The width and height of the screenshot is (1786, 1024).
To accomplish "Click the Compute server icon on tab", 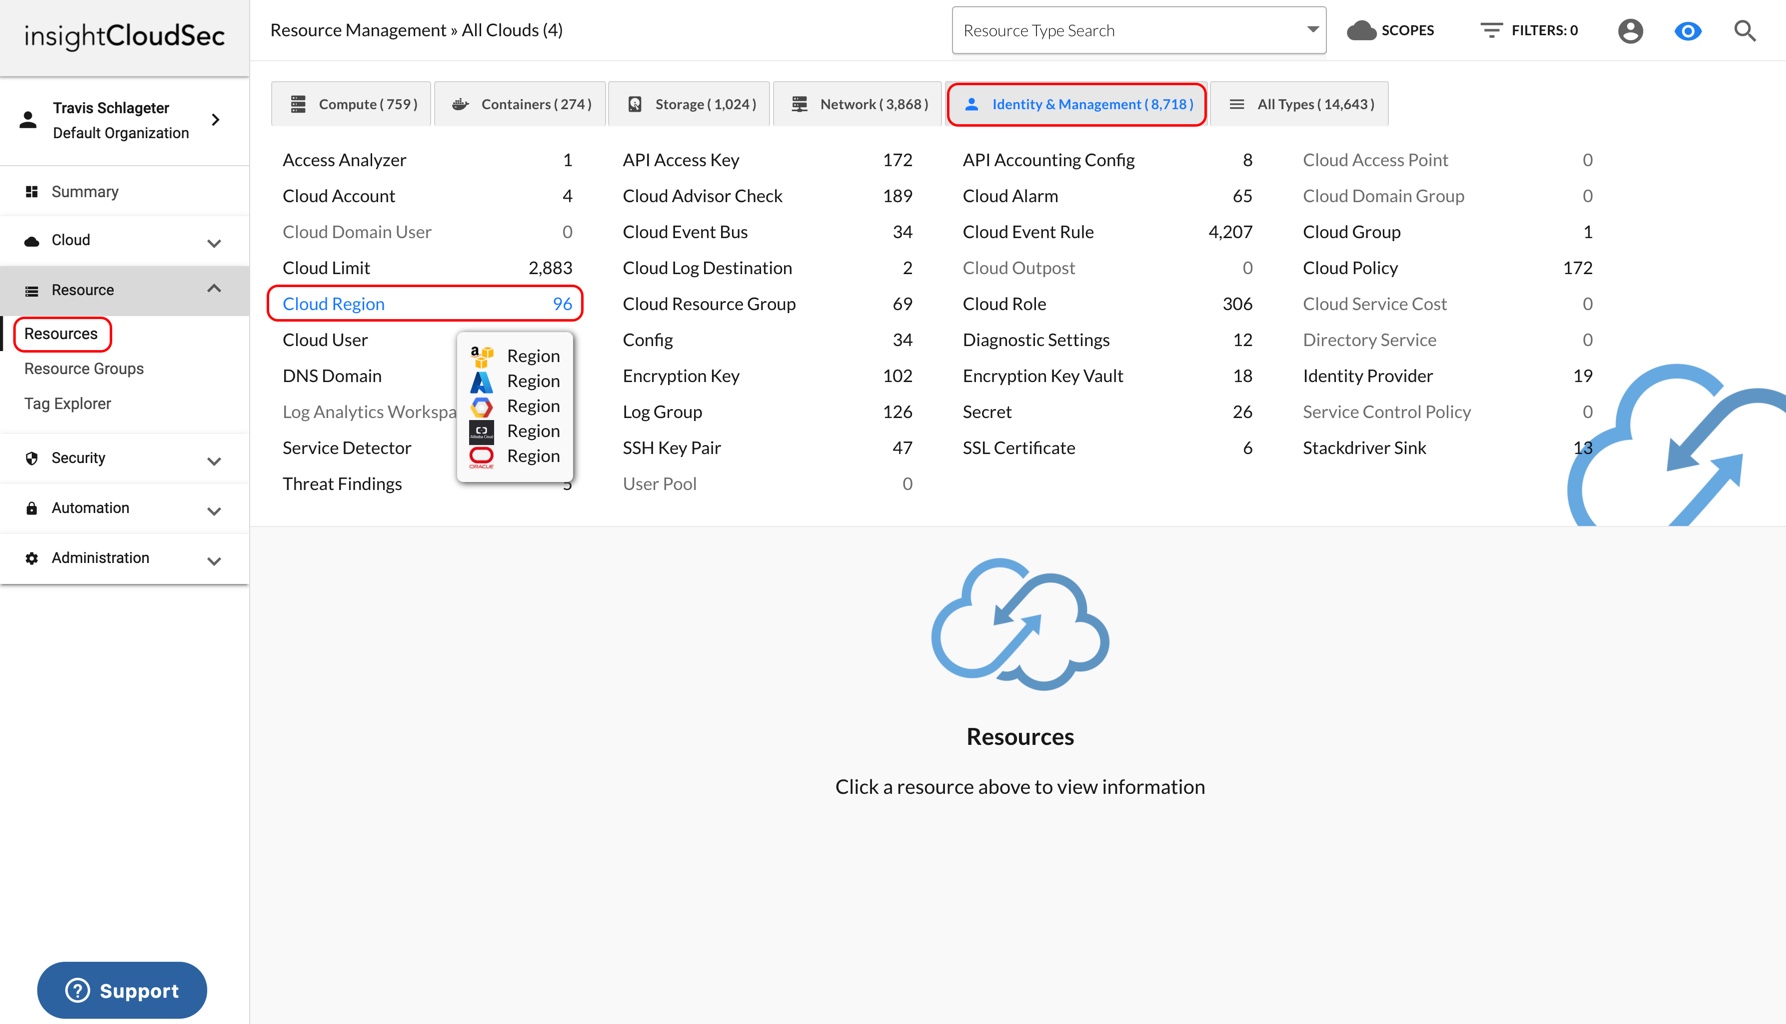I will (x=298, y=104).
